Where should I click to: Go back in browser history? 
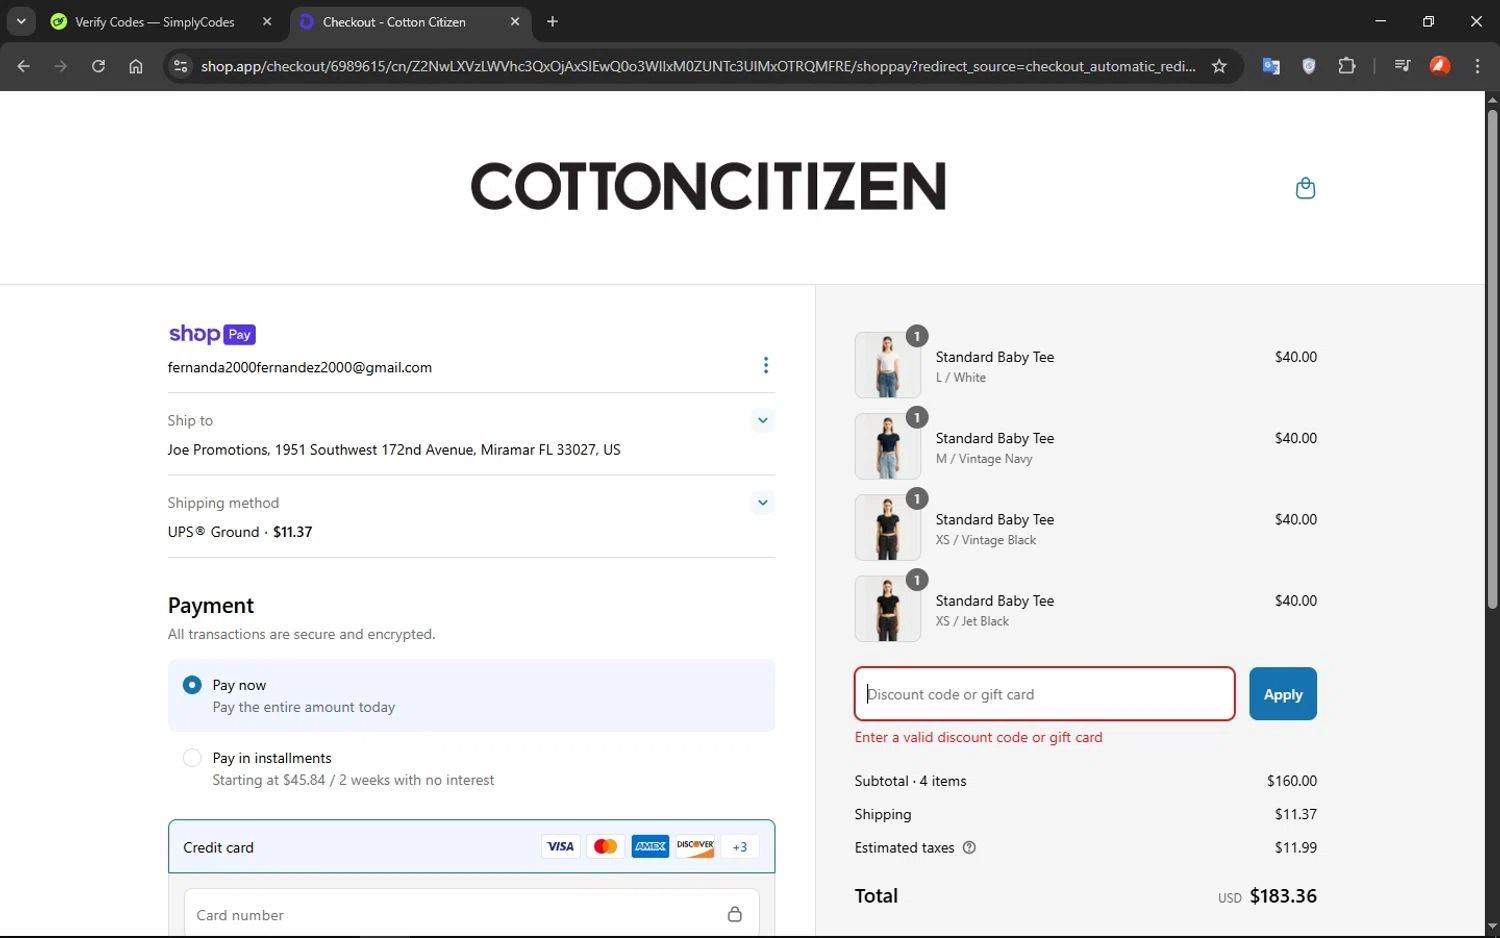24,66
